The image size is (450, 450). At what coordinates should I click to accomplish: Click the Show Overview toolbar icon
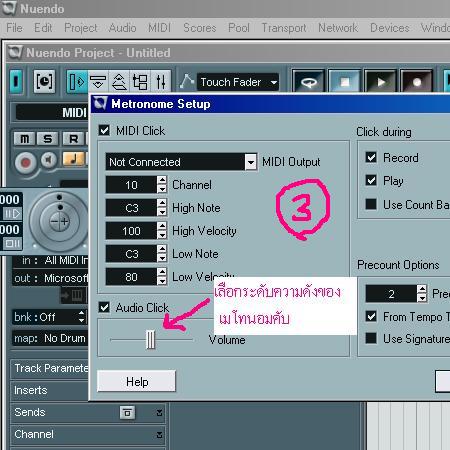click(98, 81)
